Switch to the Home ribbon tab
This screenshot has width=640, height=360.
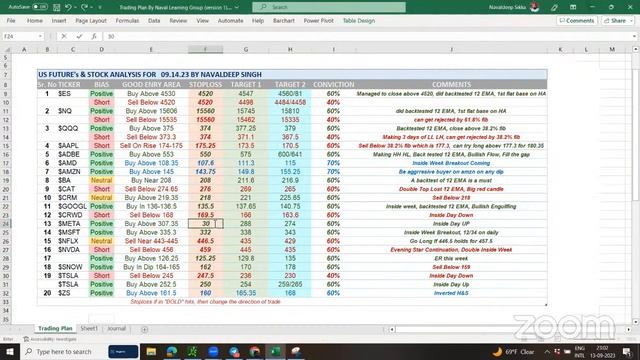point(35,20)
